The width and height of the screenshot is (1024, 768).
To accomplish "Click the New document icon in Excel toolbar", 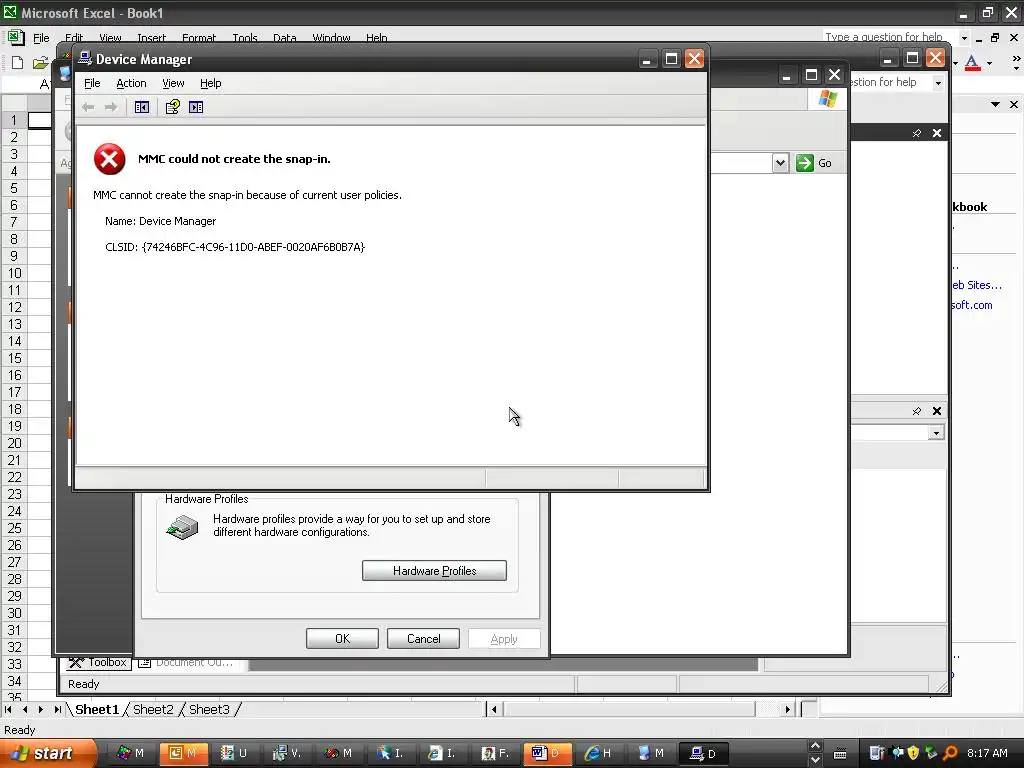I will click(x=18, y=63).
